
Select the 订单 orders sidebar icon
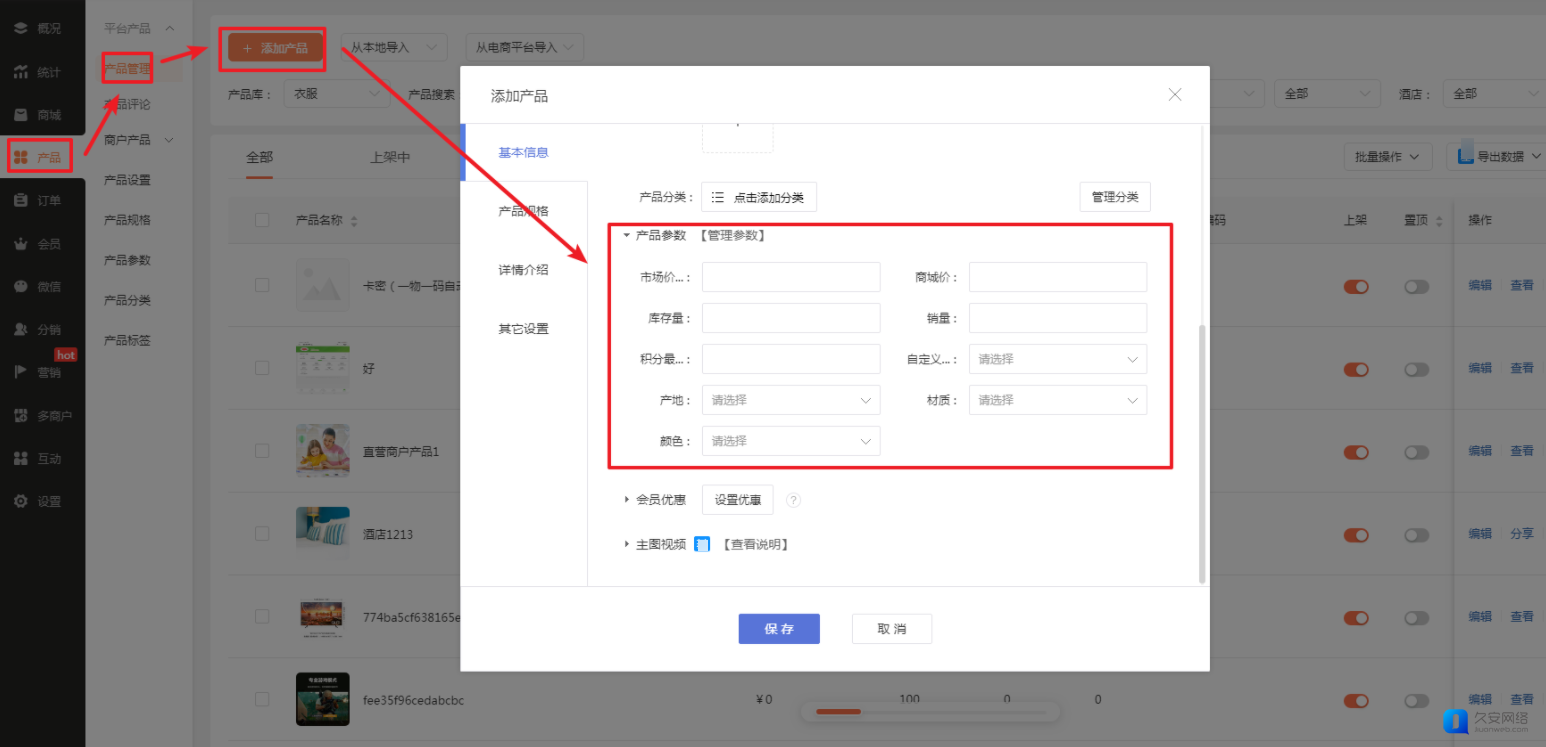(x=20, y=200)
